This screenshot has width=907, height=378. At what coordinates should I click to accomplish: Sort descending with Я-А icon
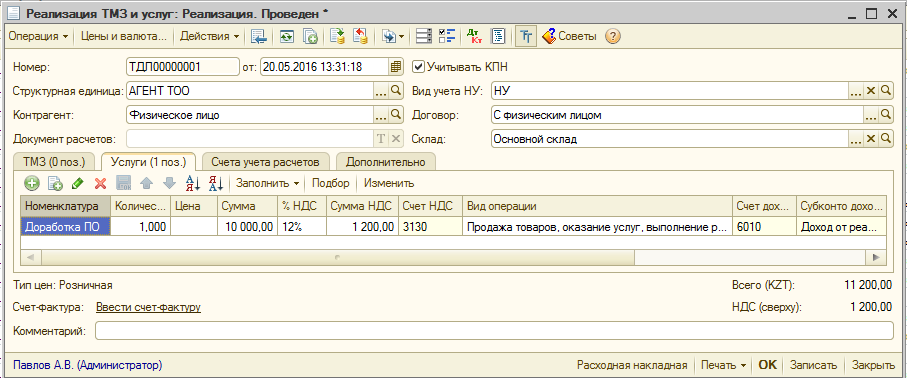[215, 184]
